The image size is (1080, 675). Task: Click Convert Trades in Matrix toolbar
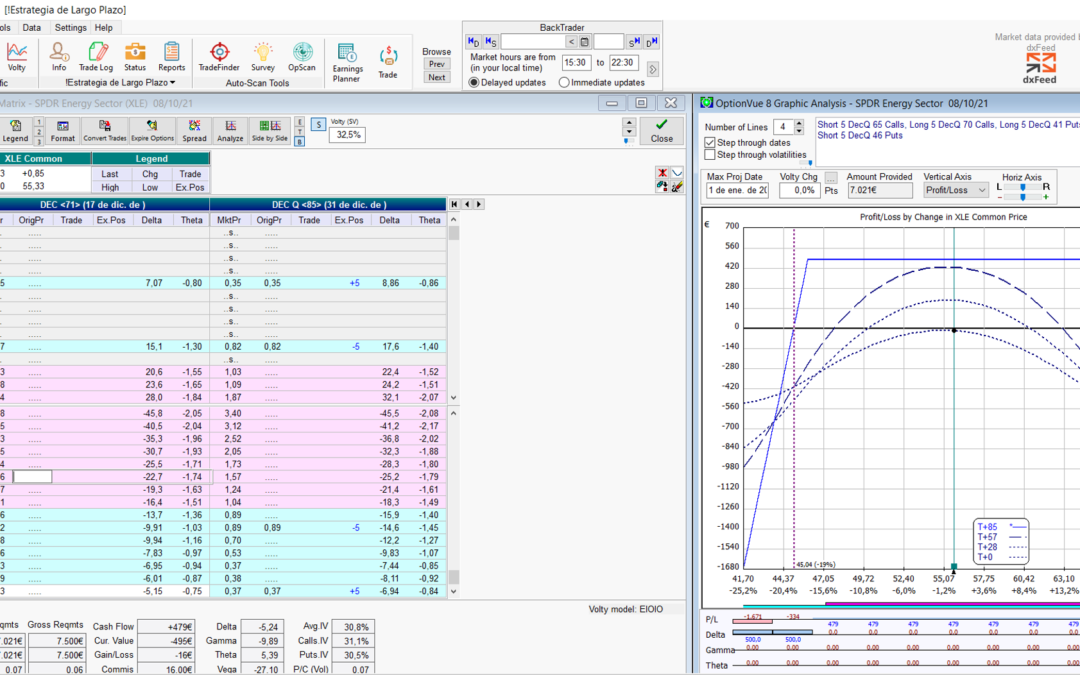pyautogui.click(x=105, y=131)
